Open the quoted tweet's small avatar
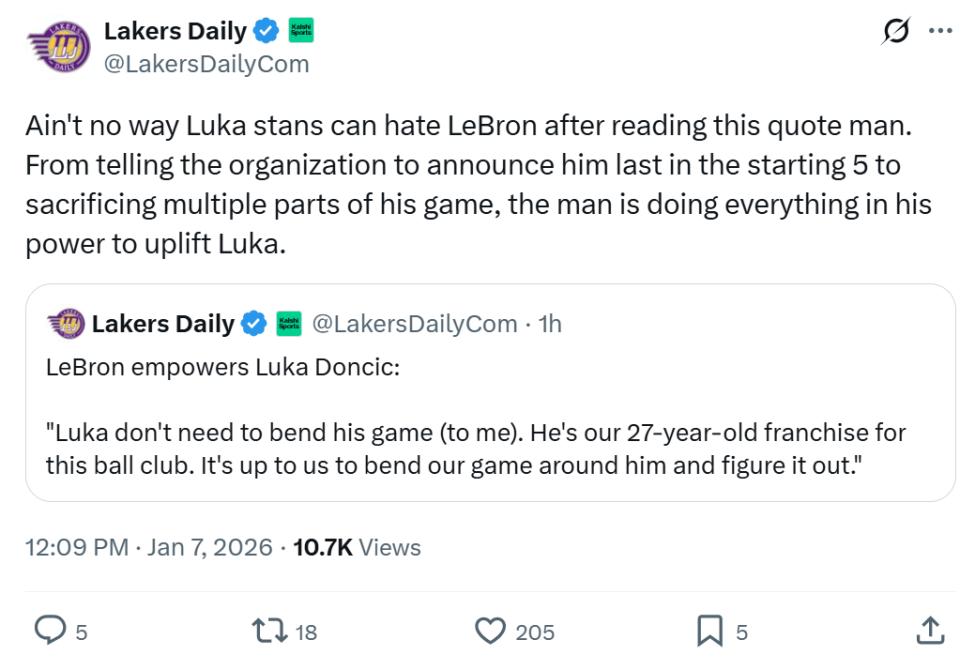This screenshot has width=960, height=655. (x=66, y=323)
